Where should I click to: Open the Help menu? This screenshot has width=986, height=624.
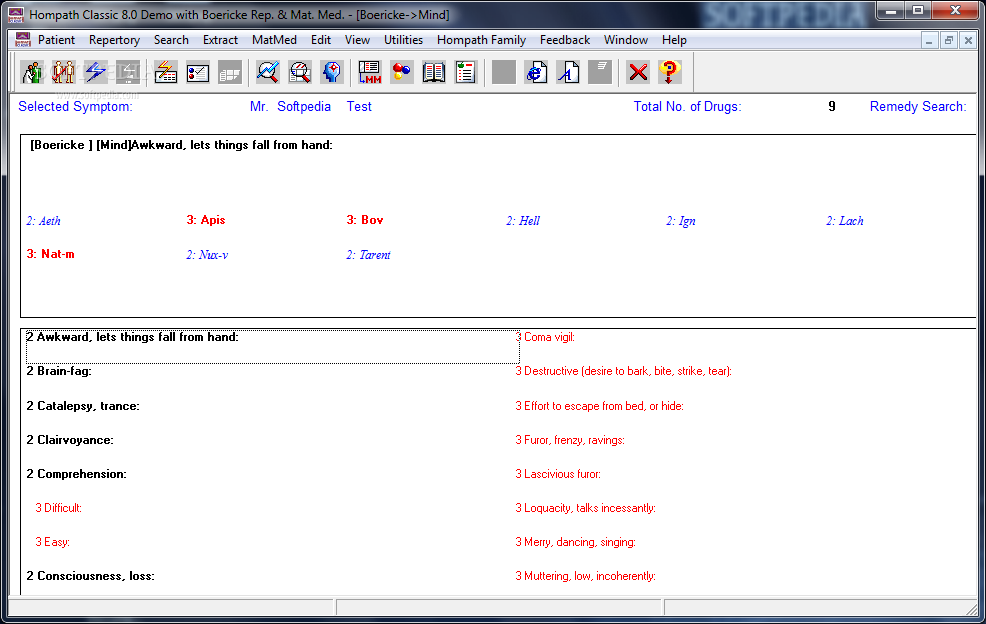click(x=674, y=40)
